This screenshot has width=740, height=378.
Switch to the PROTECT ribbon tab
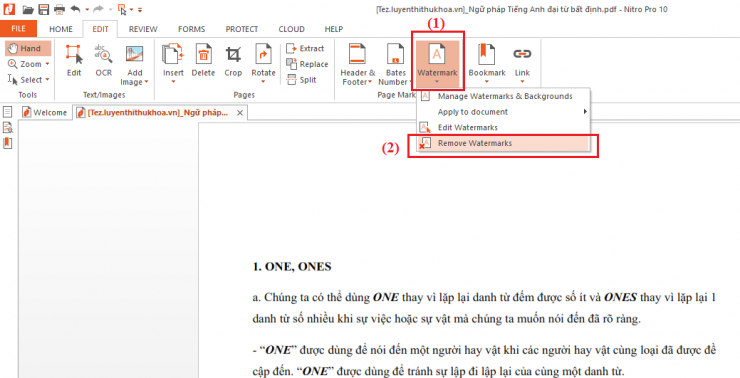pyautogui.click(x=242, y=29)
